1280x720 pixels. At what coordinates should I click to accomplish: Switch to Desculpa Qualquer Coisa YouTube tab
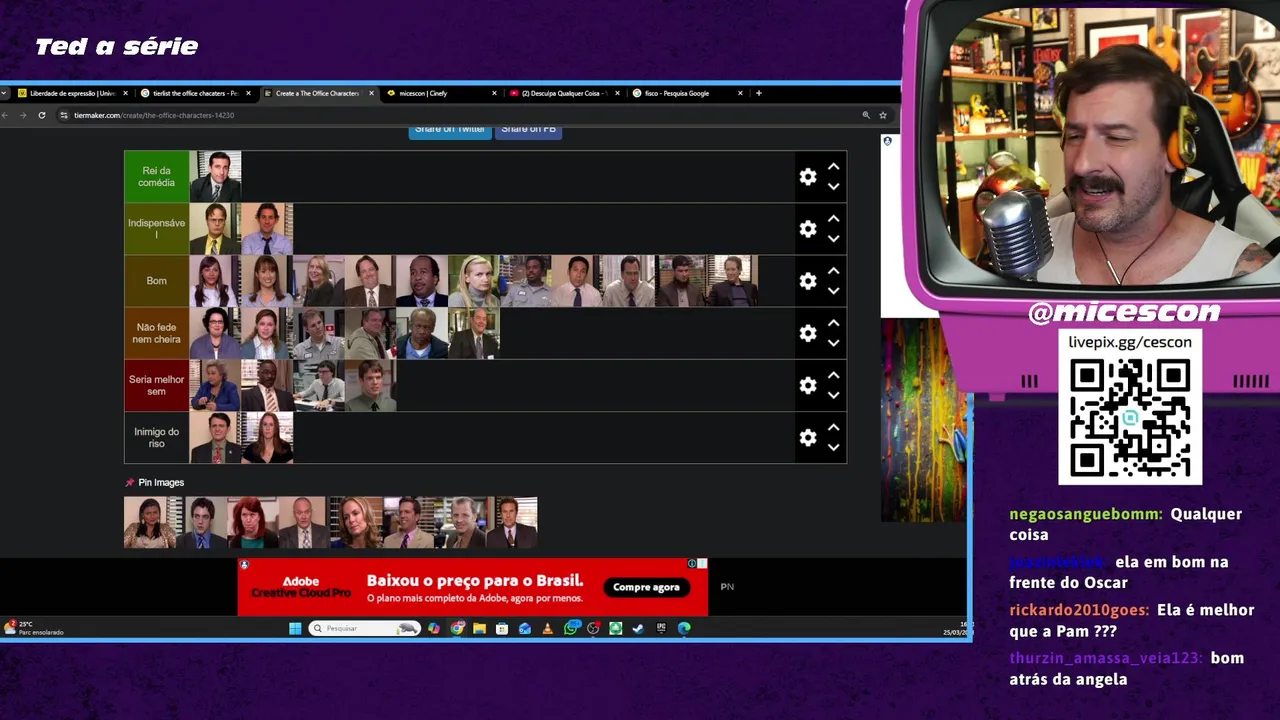[564, 93]
